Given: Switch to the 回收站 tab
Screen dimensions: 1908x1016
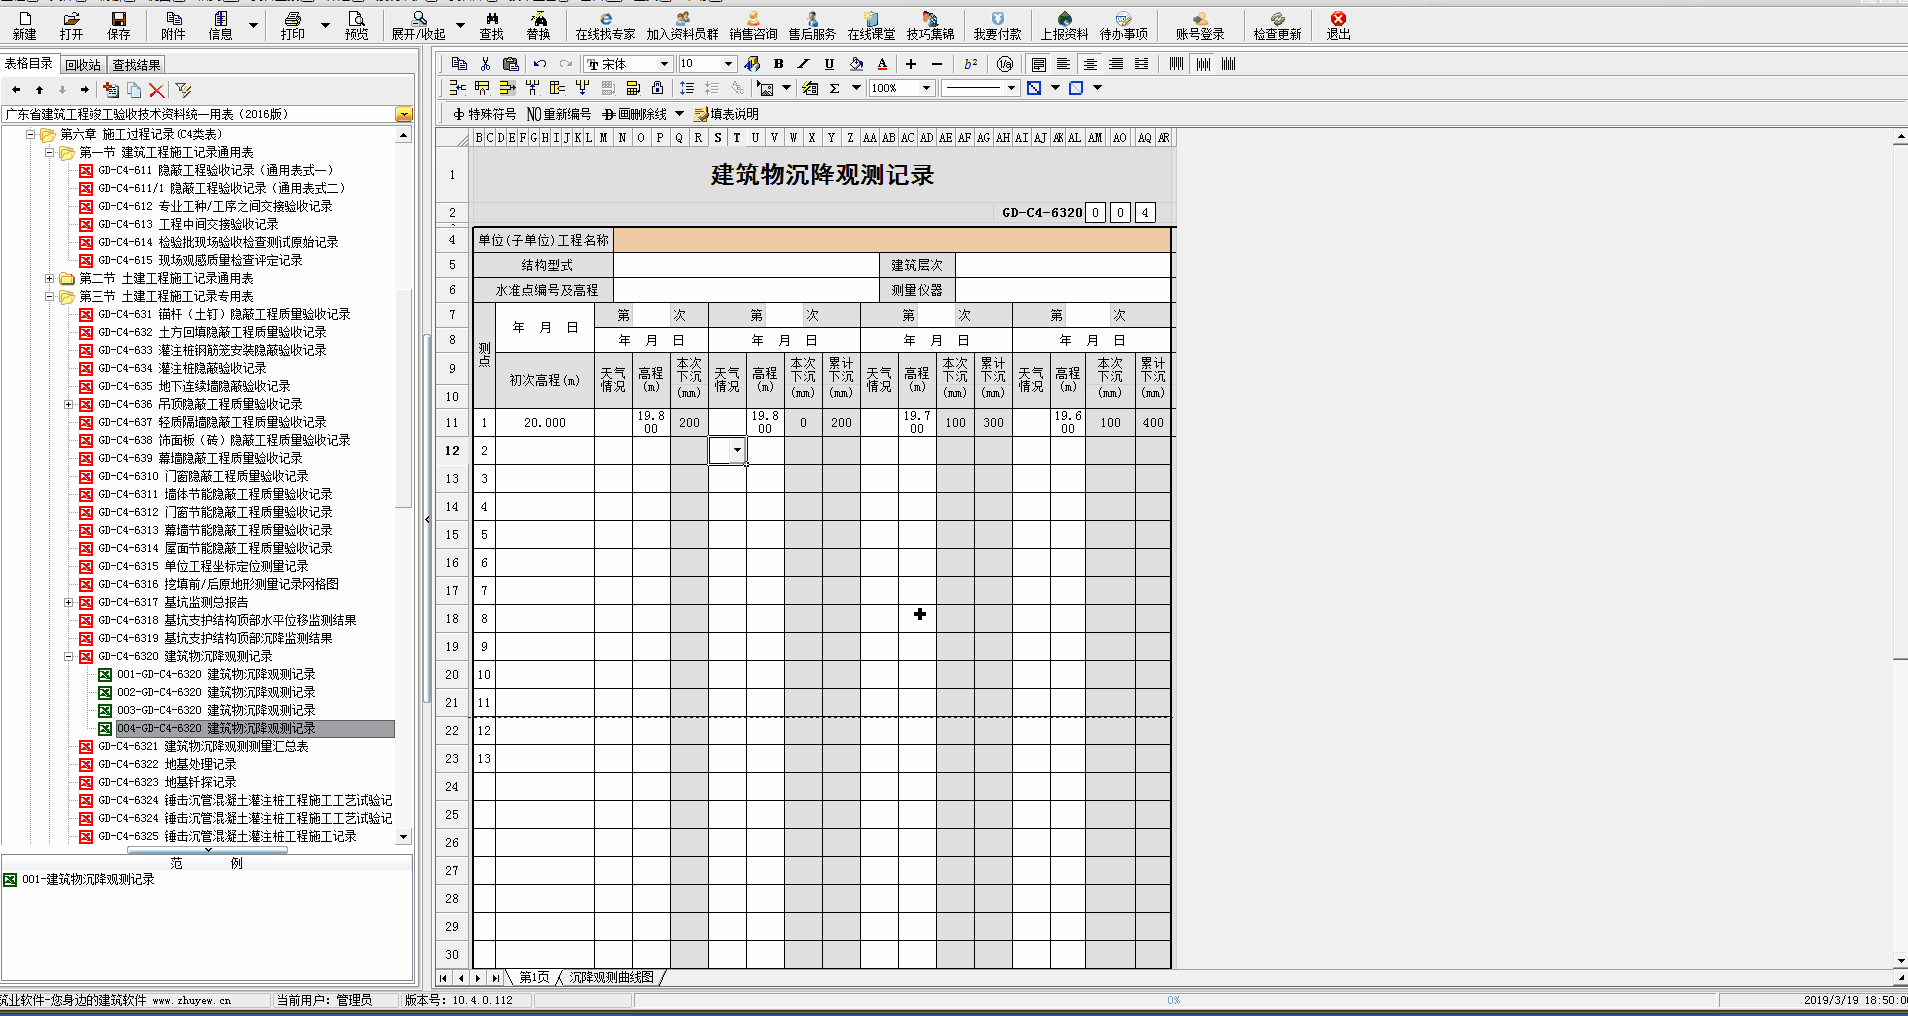Looking at the screenshot, I should coord(83,65).
